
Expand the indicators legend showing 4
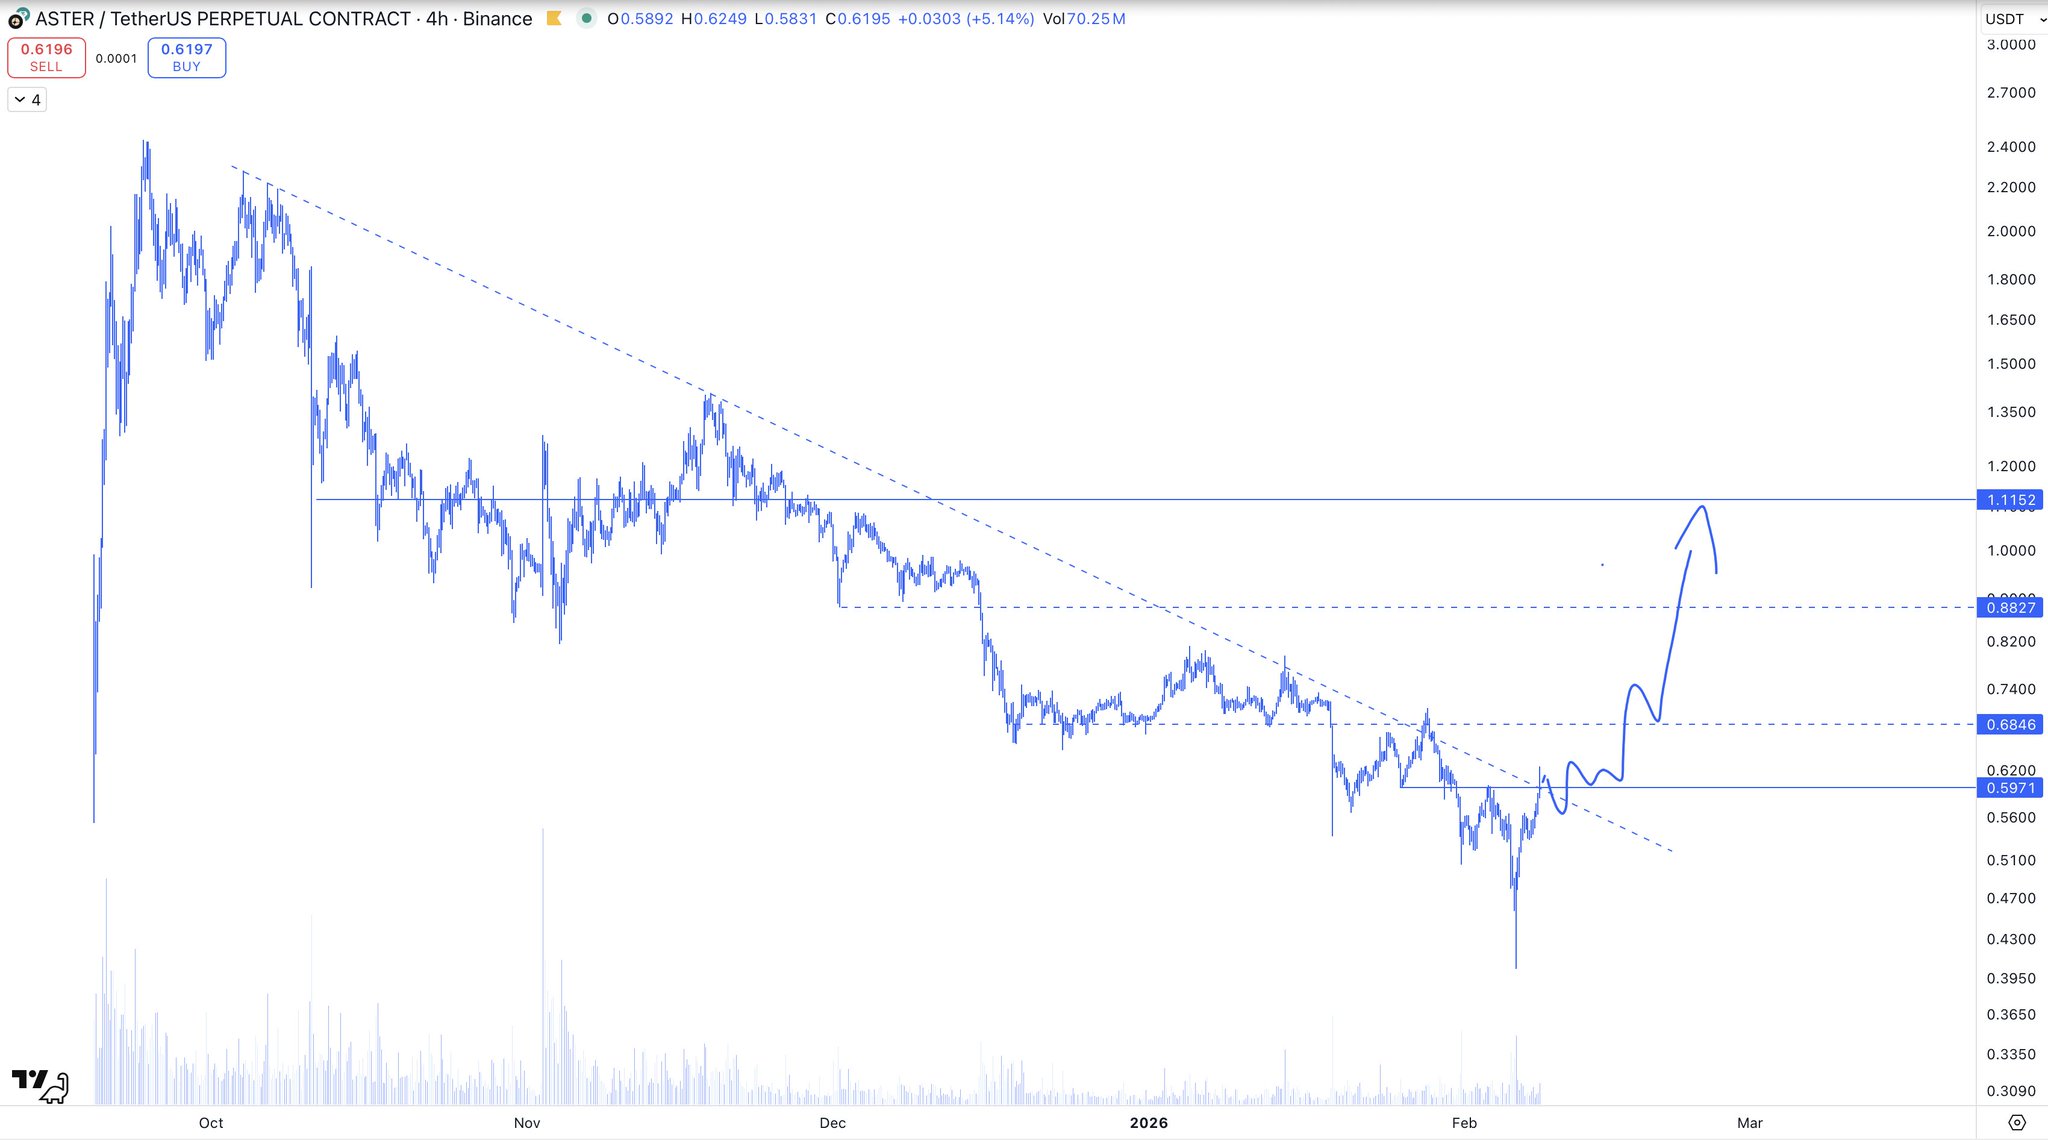point(27,100)
